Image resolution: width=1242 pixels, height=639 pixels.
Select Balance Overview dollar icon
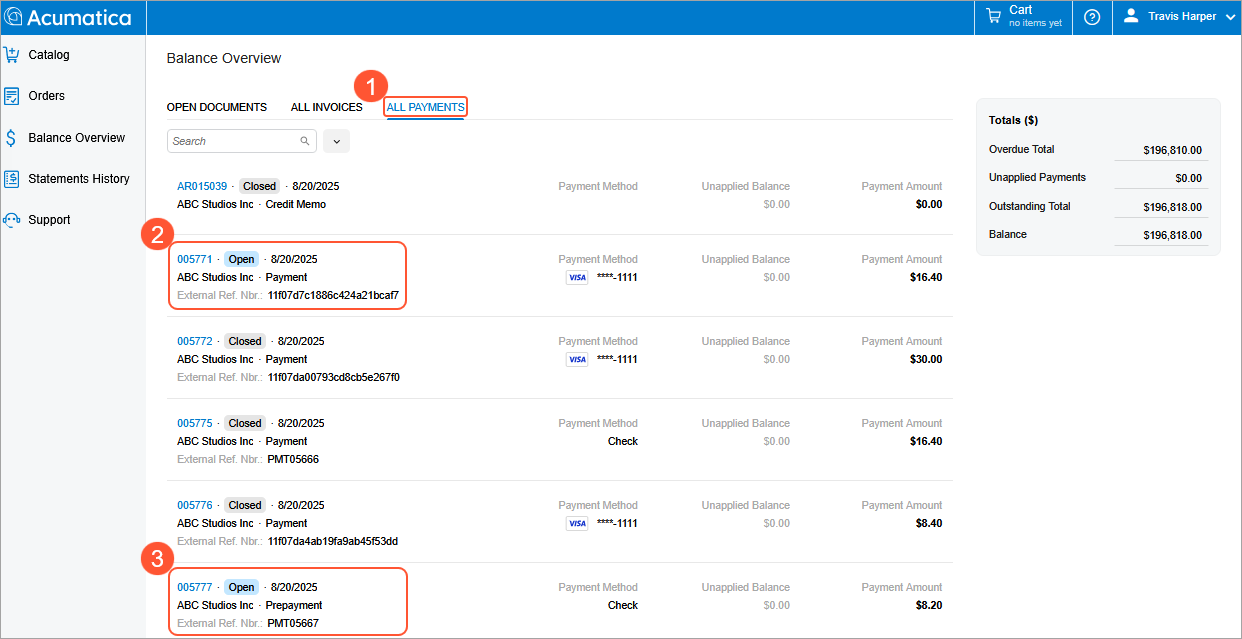pyautogui.click(x=11, y=138)
